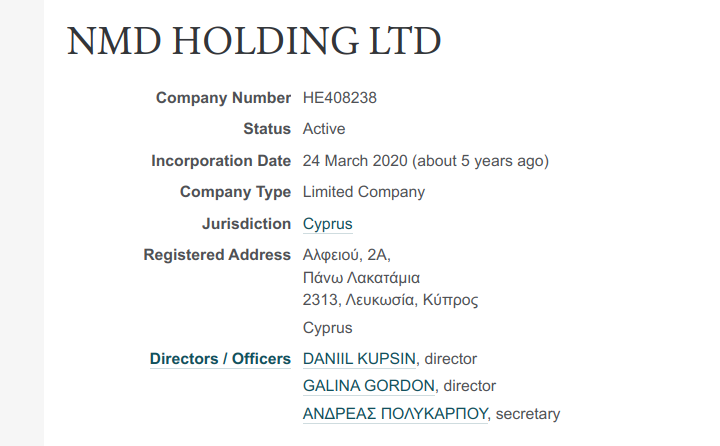
Task: Click the Limited Company type value
Action: pyautogui.click(x=364, y=192)
